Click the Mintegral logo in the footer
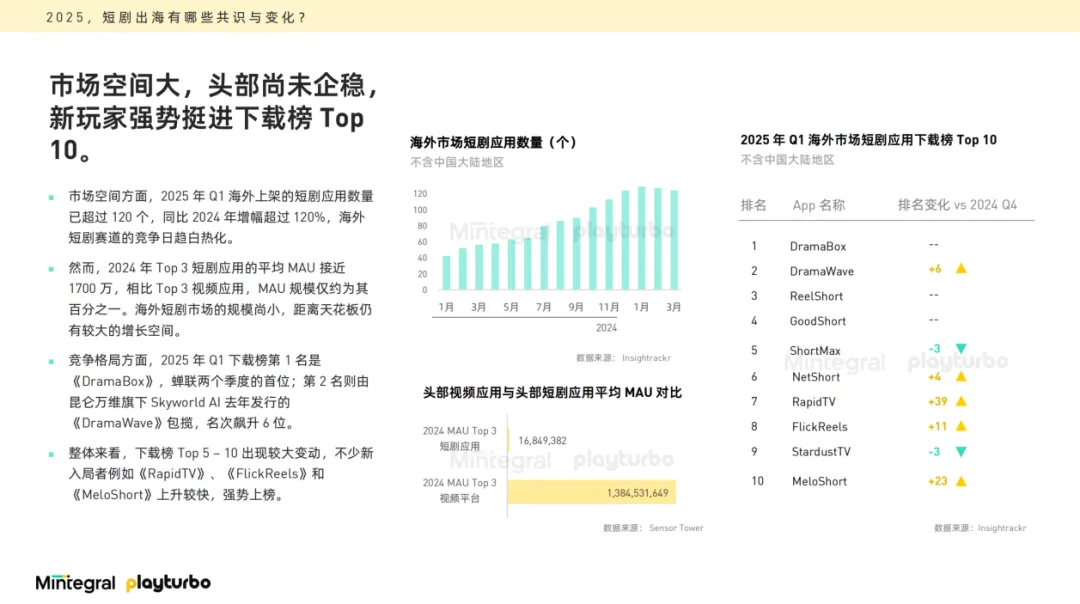The height and width of the screenshot is (604, 1080). 76,583
